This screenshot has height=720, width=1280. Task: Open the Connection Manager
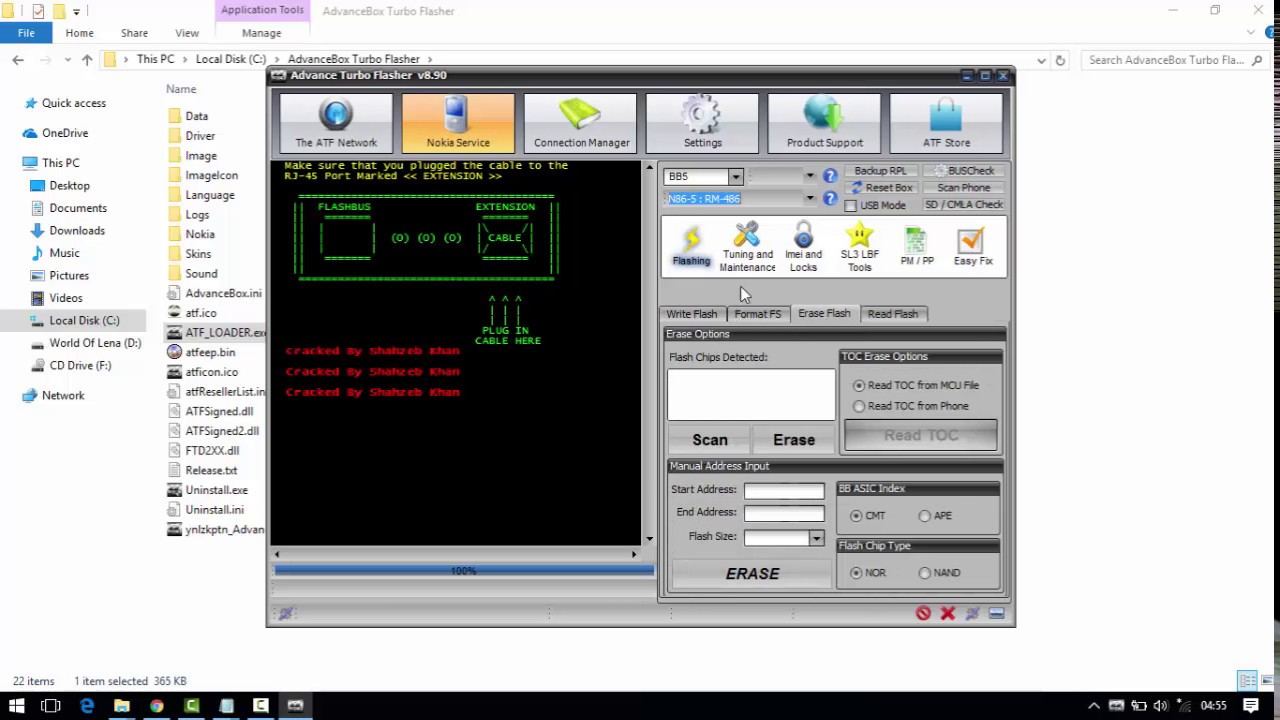(x=581, y=123)
